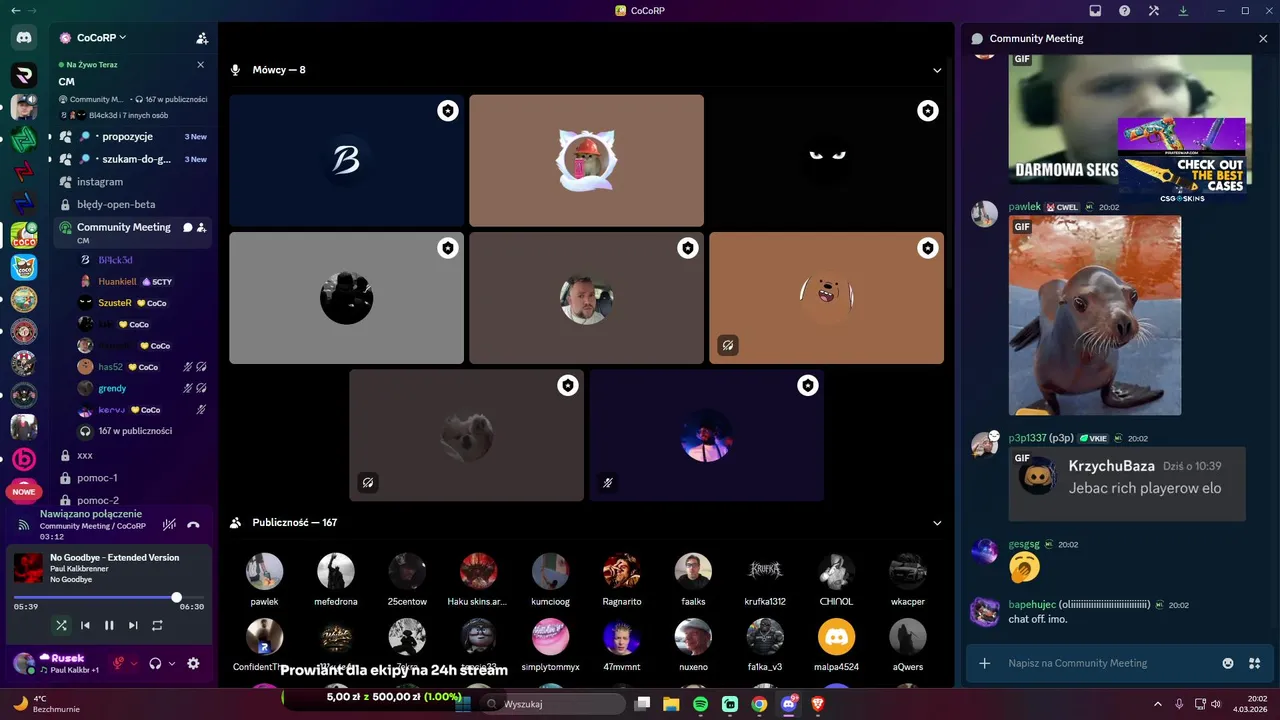Screen dimensions: 1280x720
Task: Select the Community Meeting stage channel
Action: pos(132,232)
